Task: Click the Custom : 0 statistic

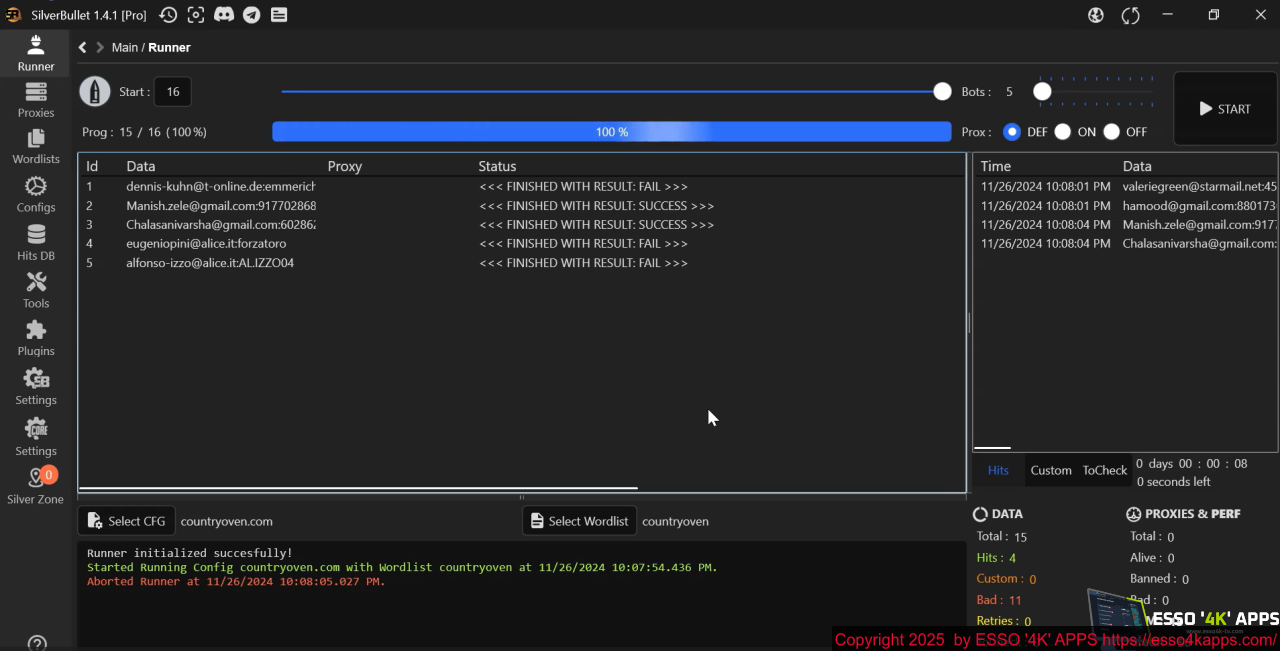Action: pos(1006,579)
